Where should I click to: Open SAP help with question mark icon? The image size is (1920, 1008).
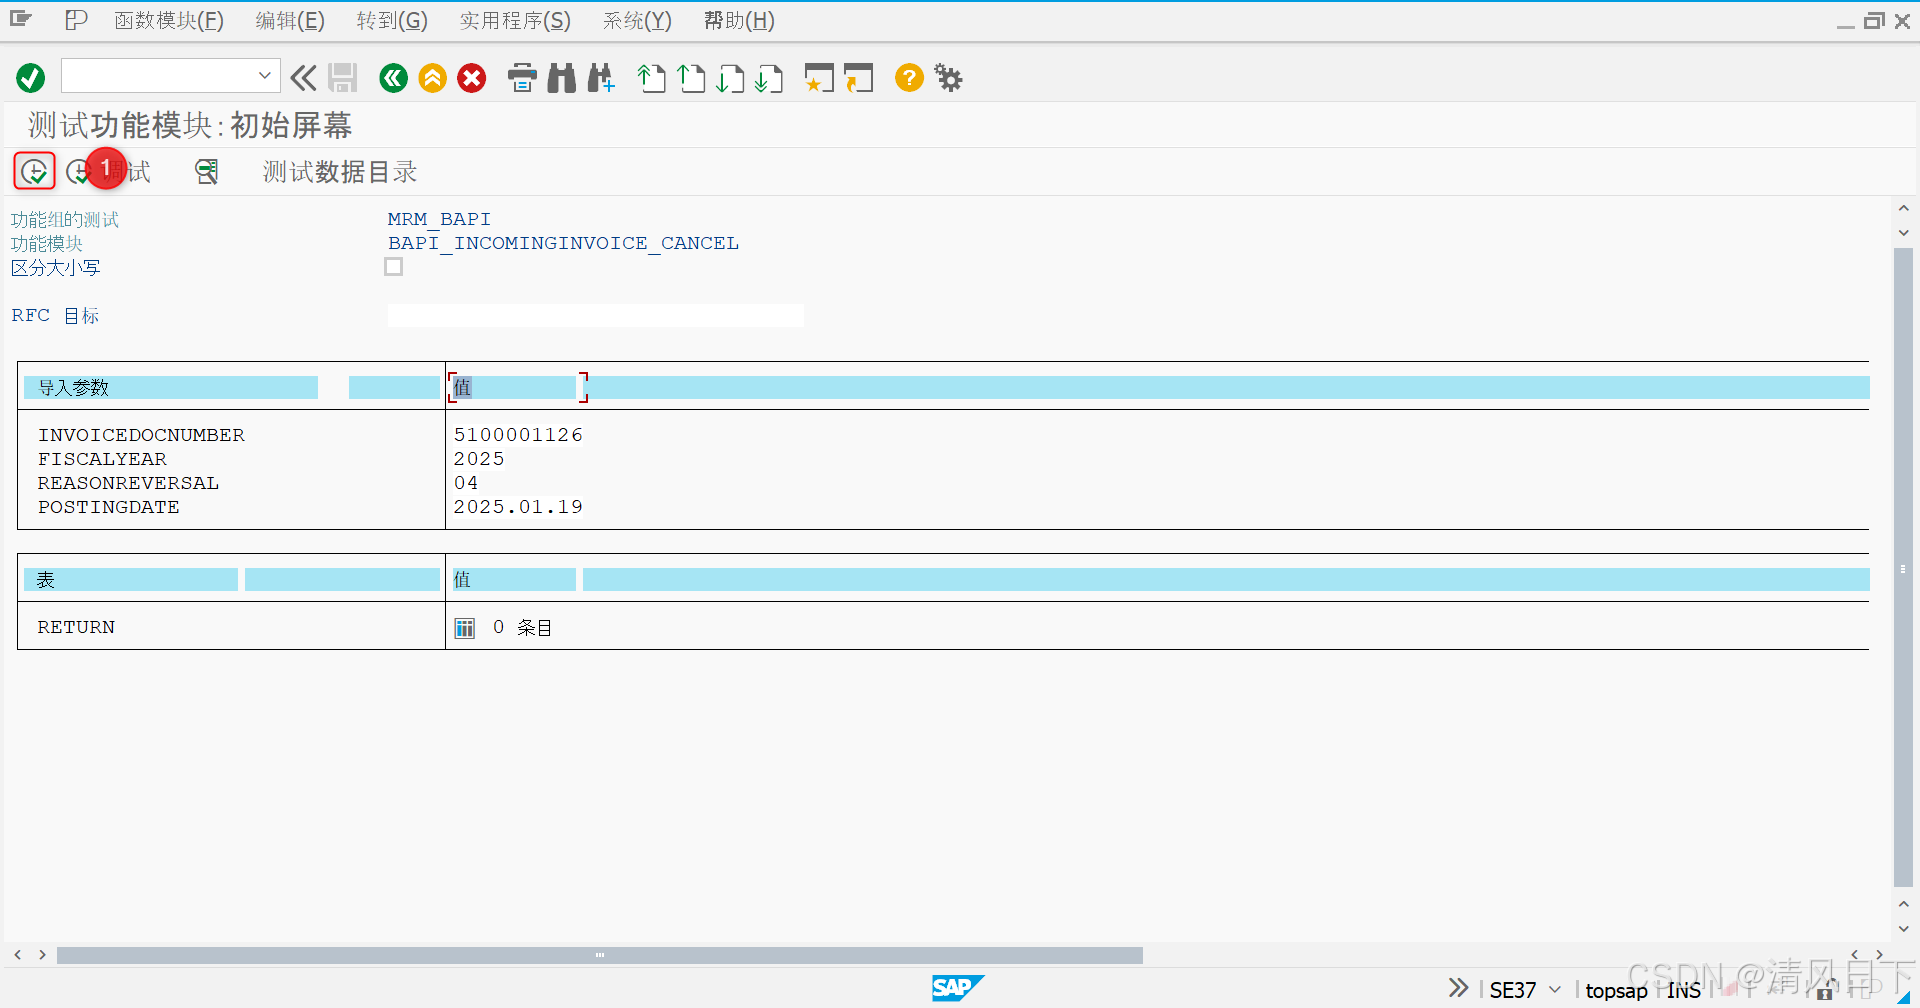908,78
